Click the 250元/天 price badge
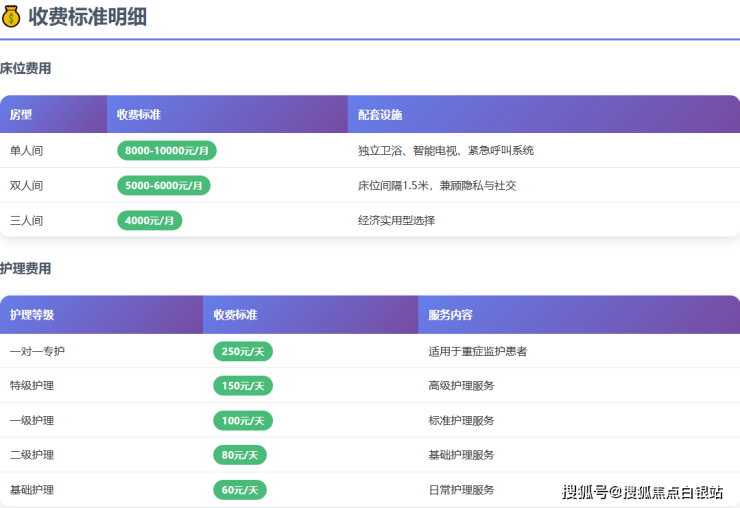 [x=242, y=352]
